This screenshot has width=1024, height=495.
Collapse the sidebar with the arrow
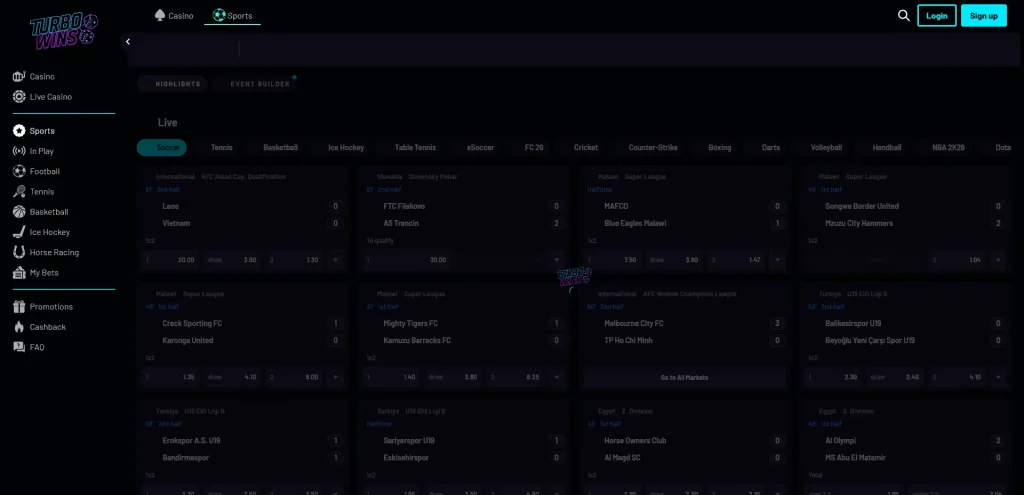(x=128, y=42)
